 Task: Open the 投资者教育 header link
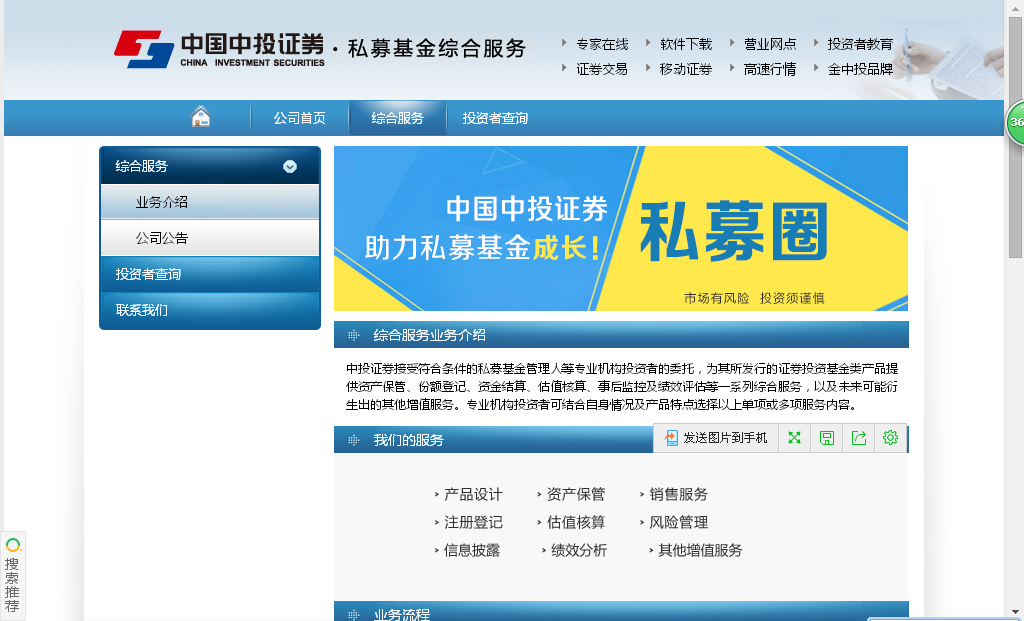(x=860, y=44)
